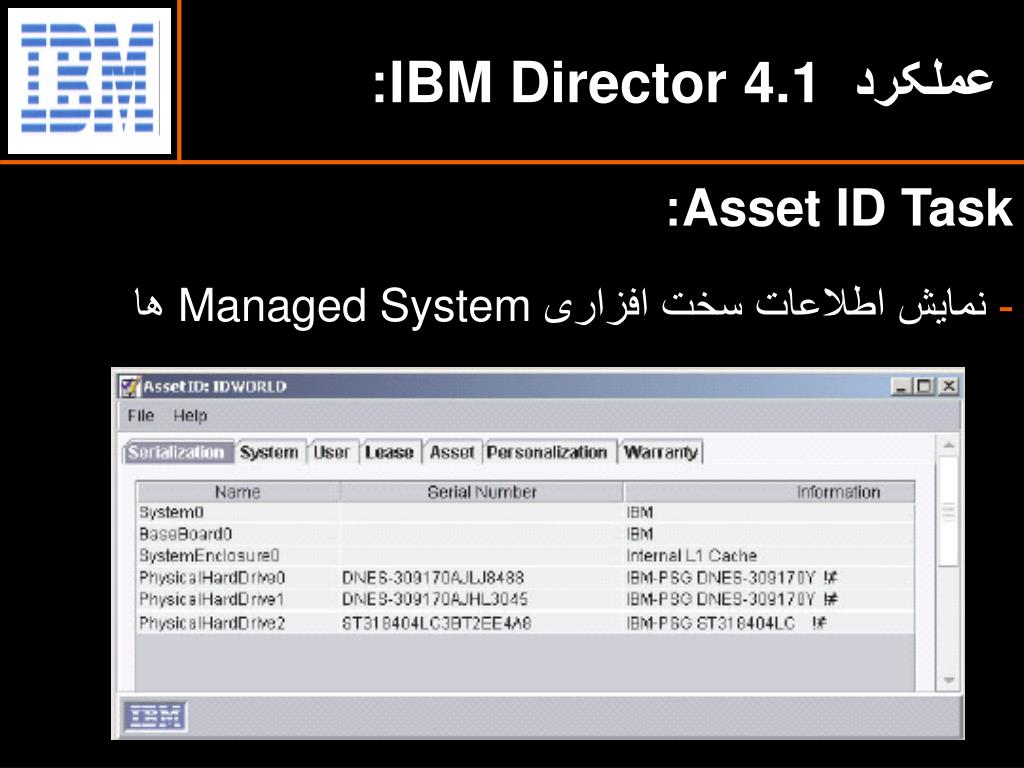1024x768 pixels.
Task: Click the IBM logo in window status bar
Action: (x=155, y=716)
